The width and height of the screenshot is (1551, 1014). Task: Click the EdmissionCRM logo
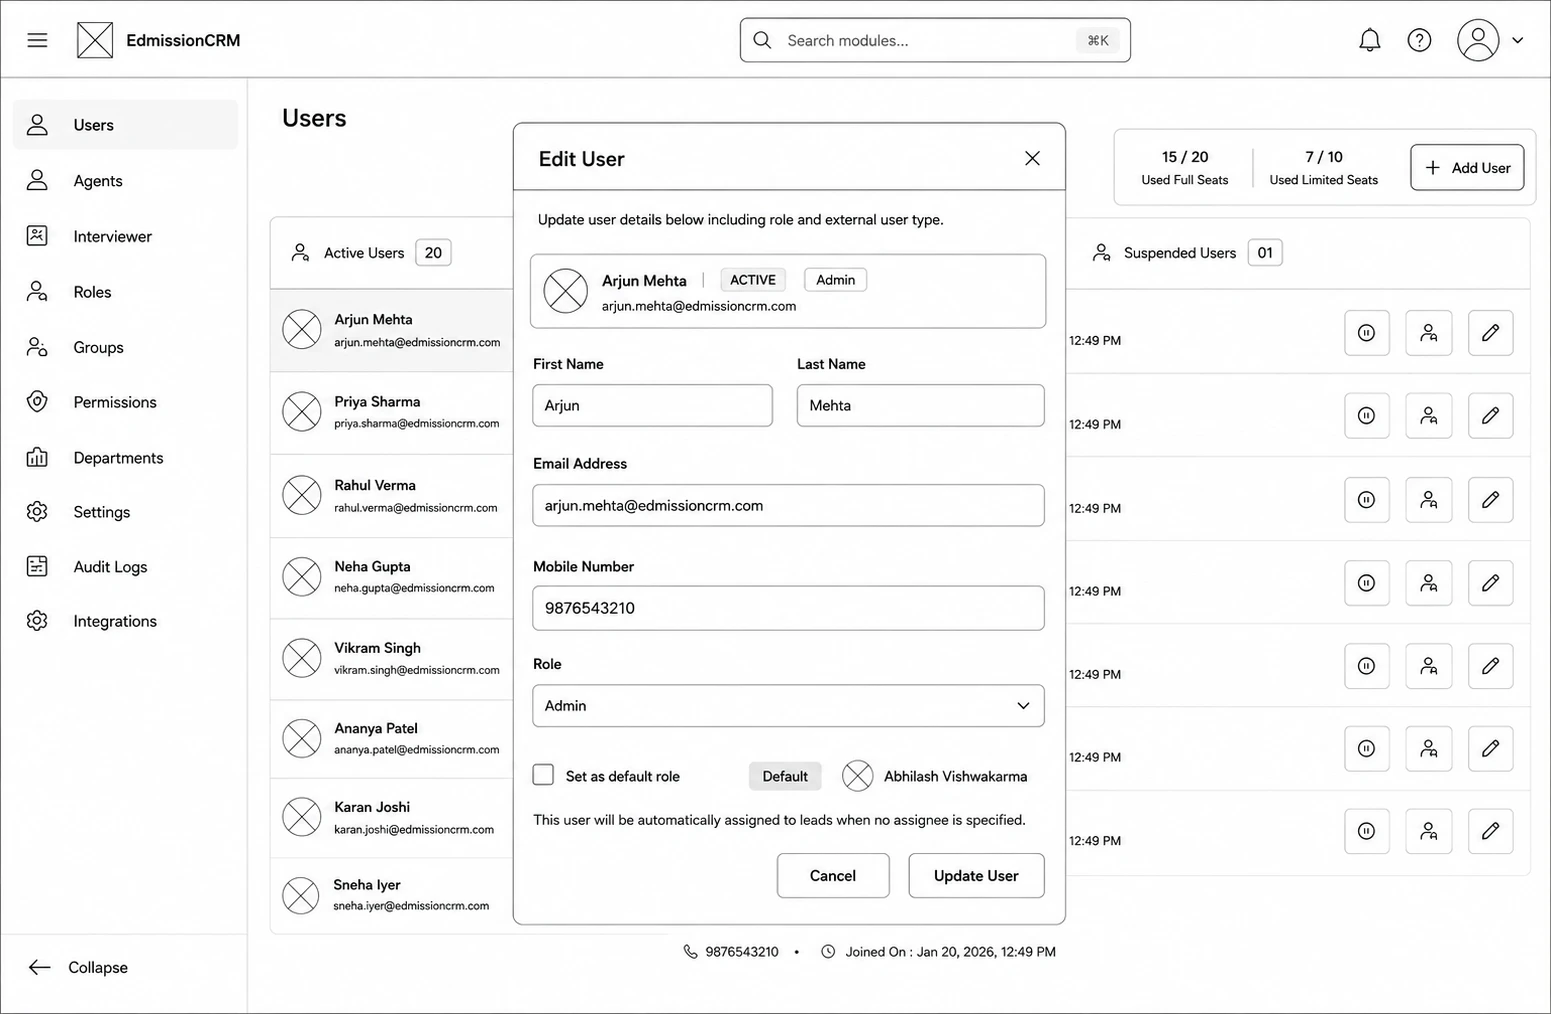pos(95,40)
